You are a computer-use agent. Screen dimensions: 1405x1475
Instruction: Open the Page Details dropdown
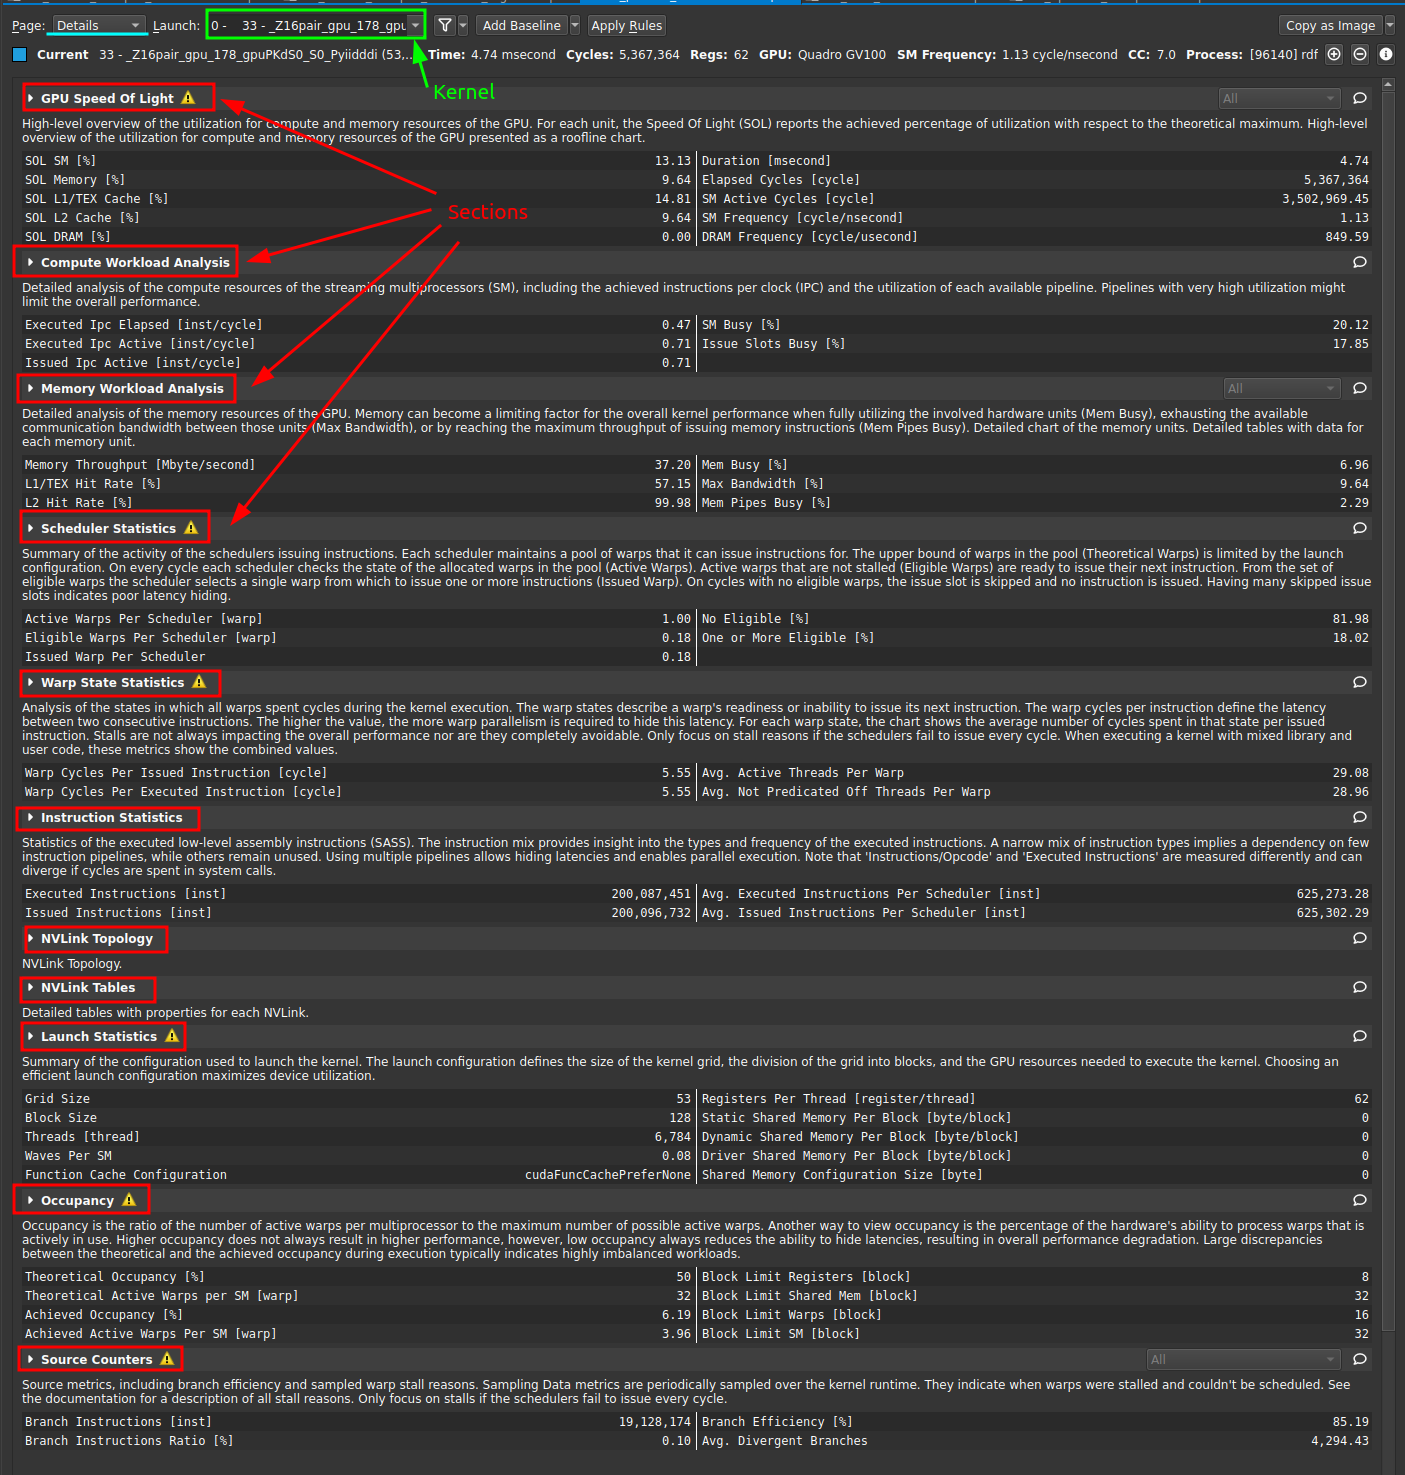tap(98, 25)
